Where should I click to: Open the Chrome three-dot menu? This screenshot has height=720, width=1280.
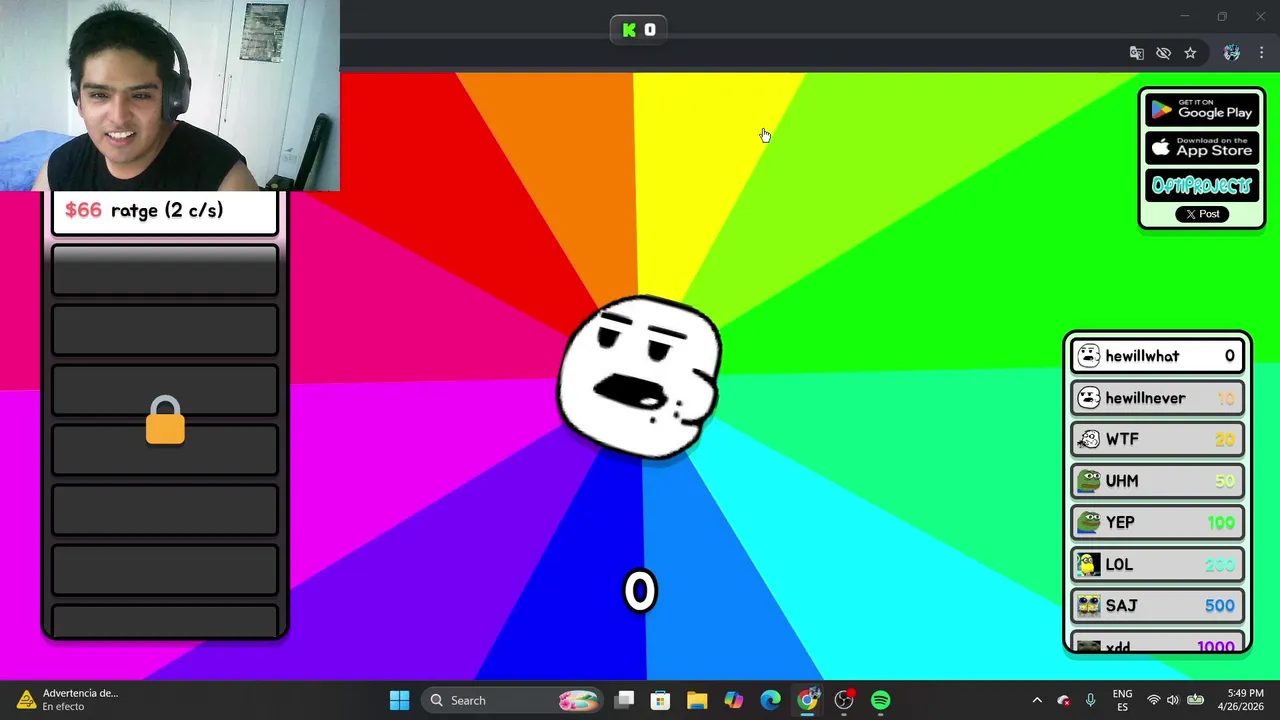[1261, 53]
